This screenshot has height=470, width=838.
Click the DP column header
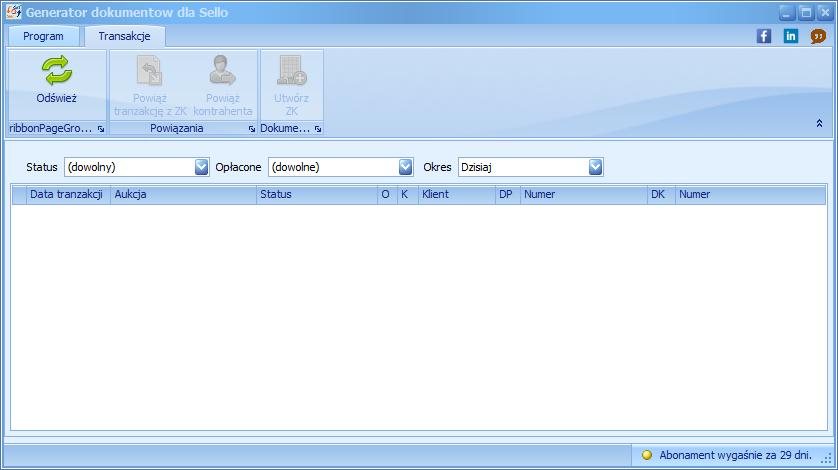point(508,195)
